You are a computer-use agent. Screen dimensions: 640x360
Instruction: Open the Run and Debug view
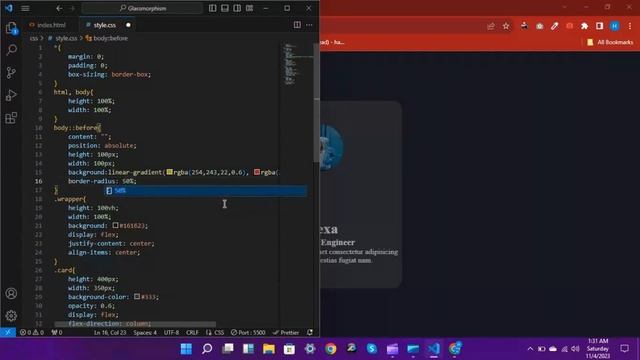click(11, 95)
